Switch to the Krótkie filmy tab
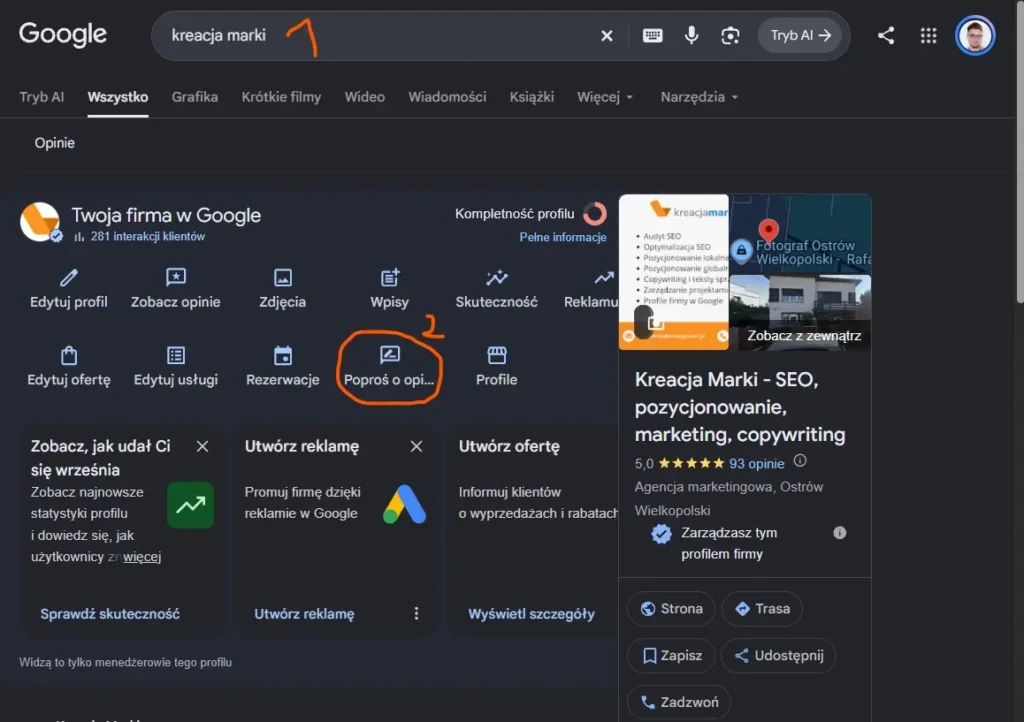Screen dimensions: 1024x722 (x=281, y=97)
